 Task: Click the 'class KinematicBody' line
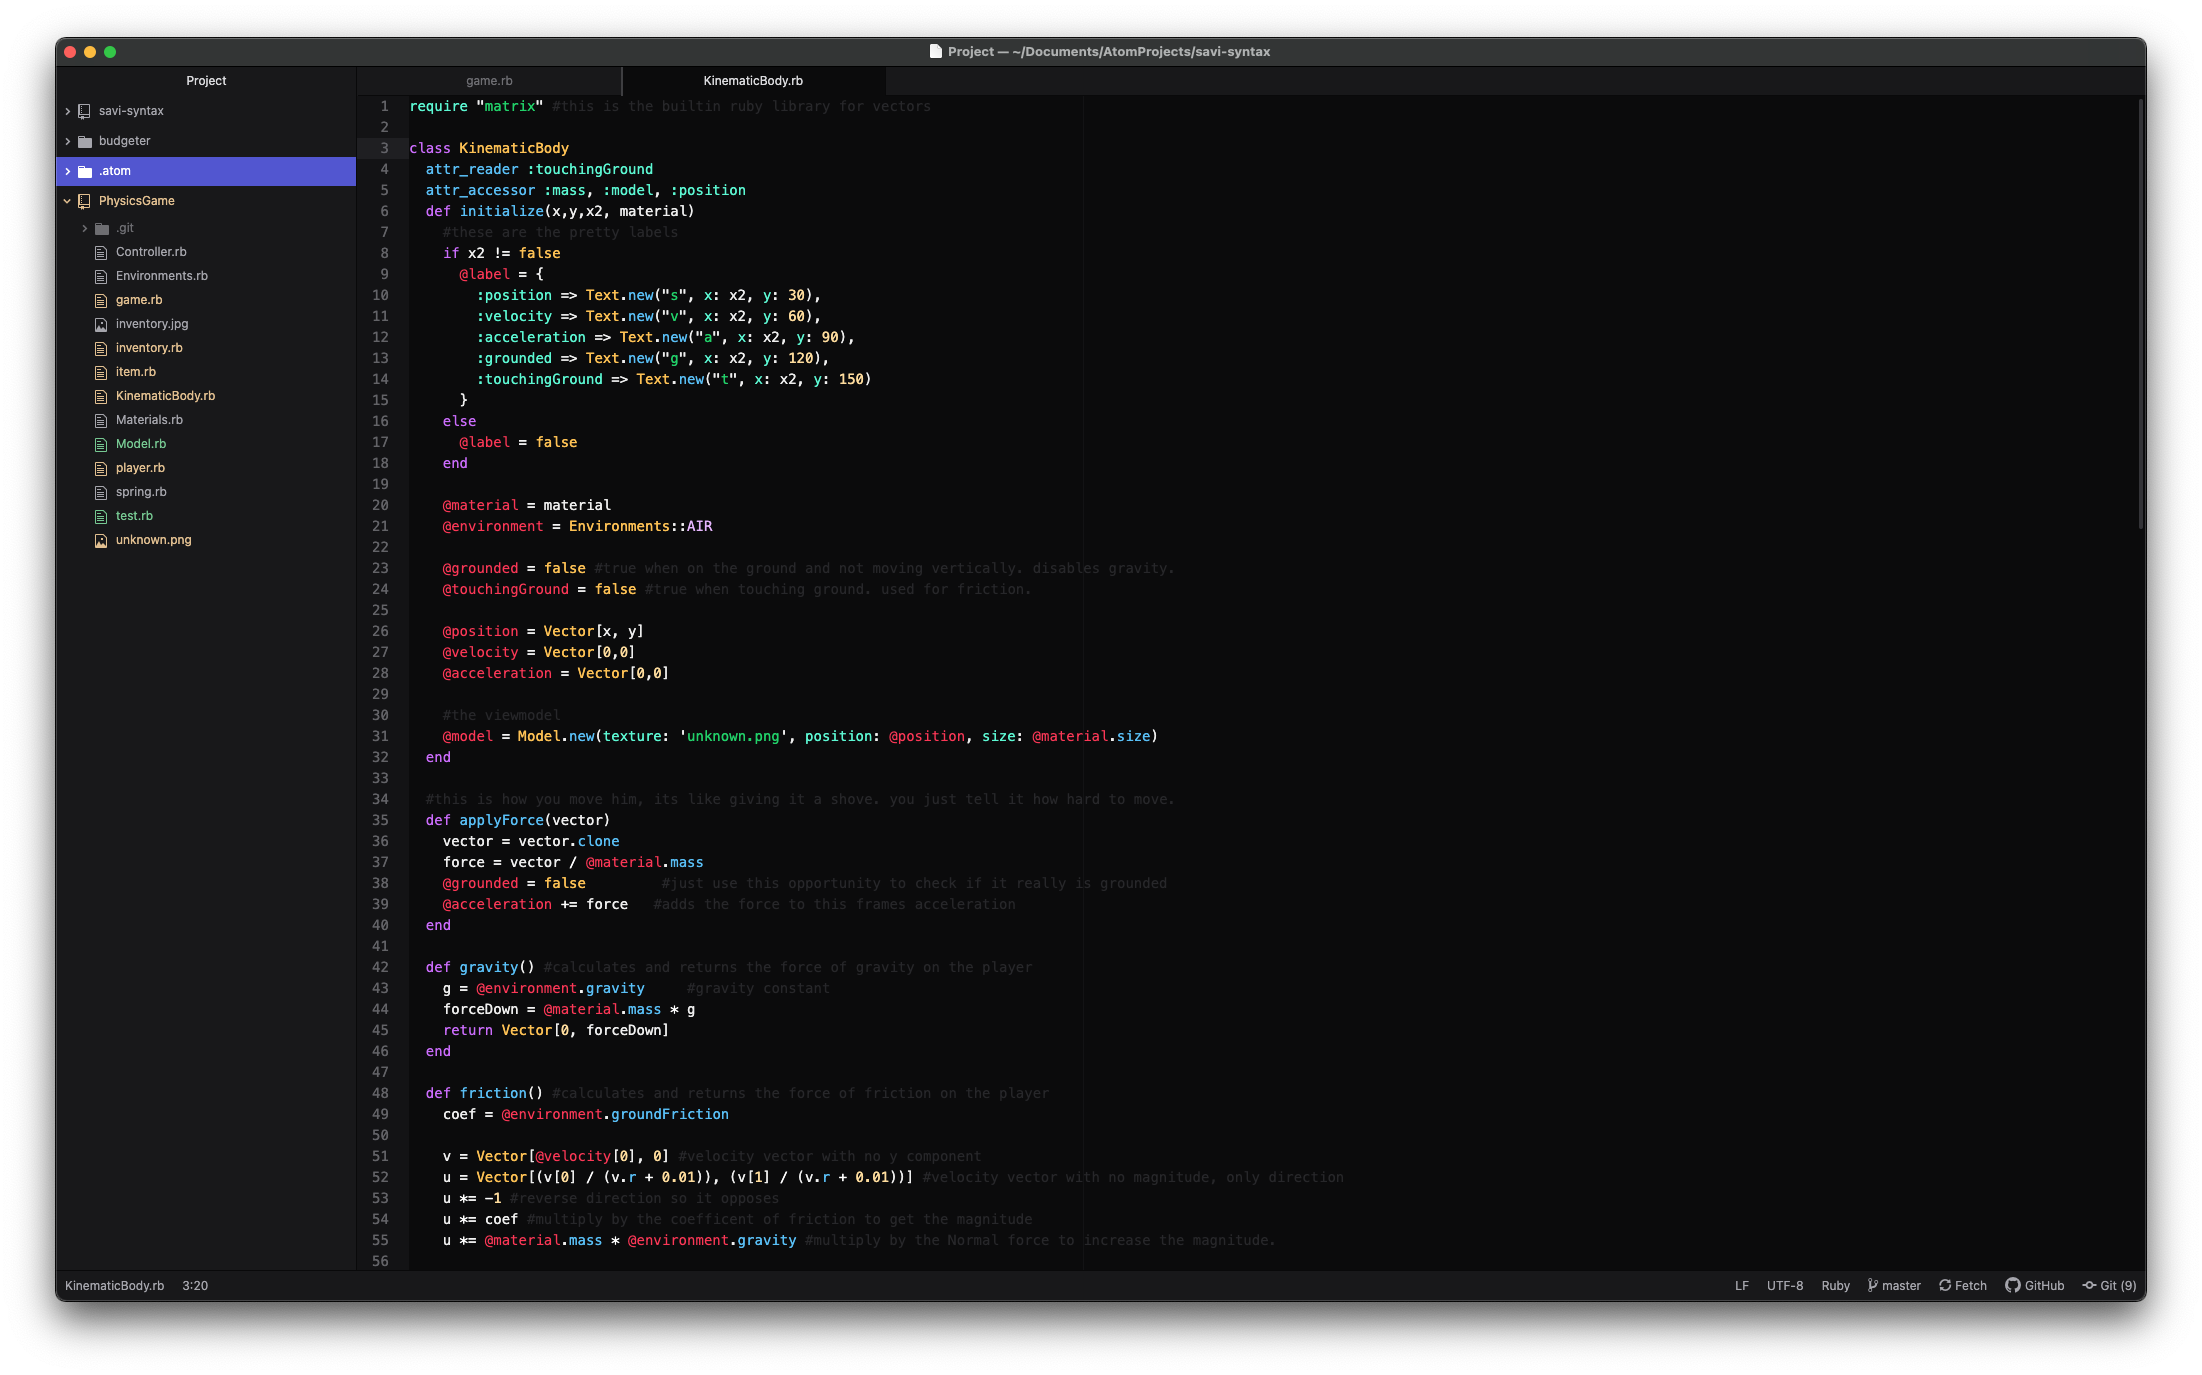tap(489, 148)
